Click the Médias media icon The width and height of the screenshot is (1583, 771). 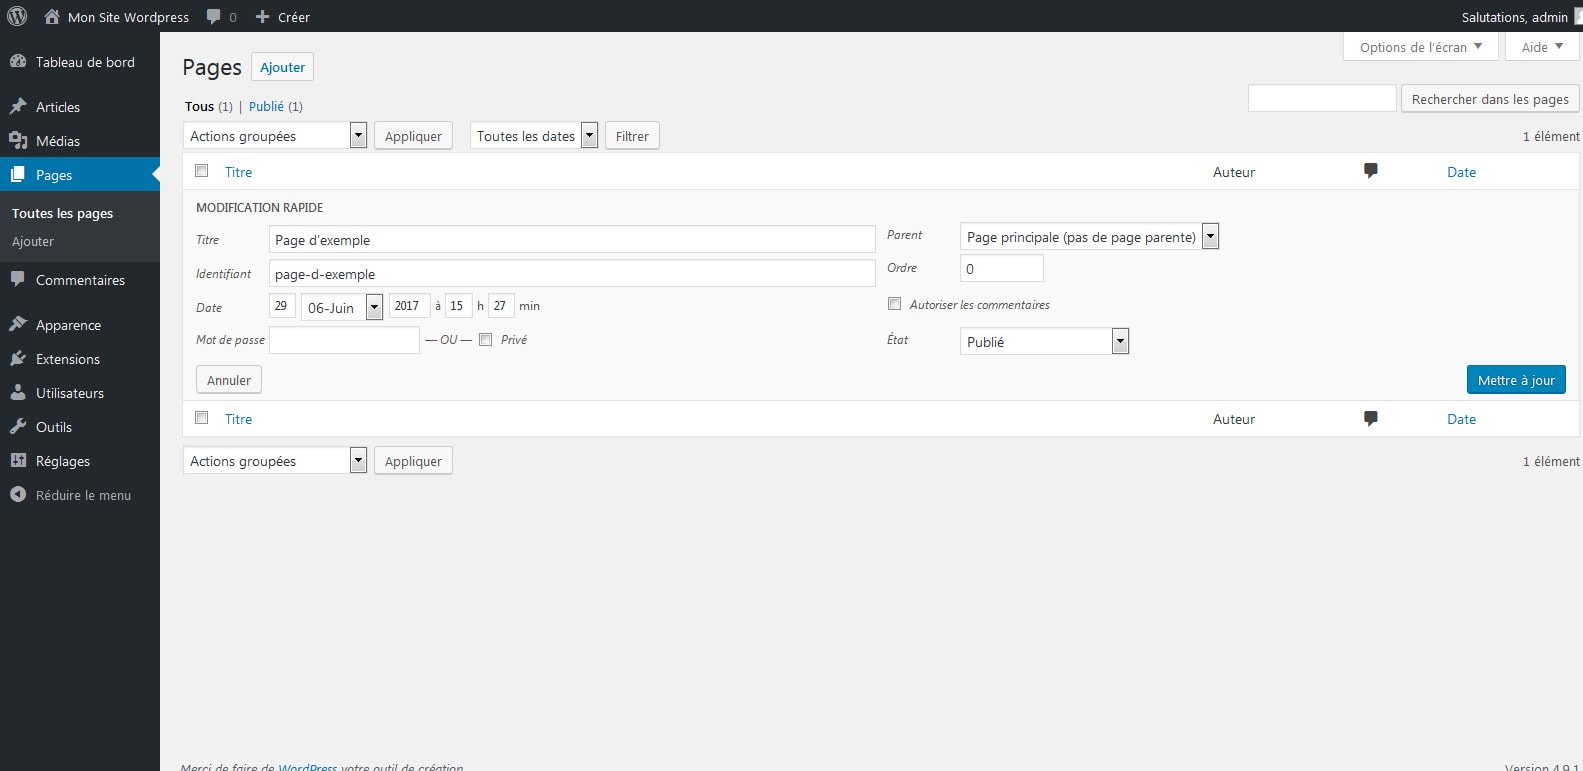point(18,140)
